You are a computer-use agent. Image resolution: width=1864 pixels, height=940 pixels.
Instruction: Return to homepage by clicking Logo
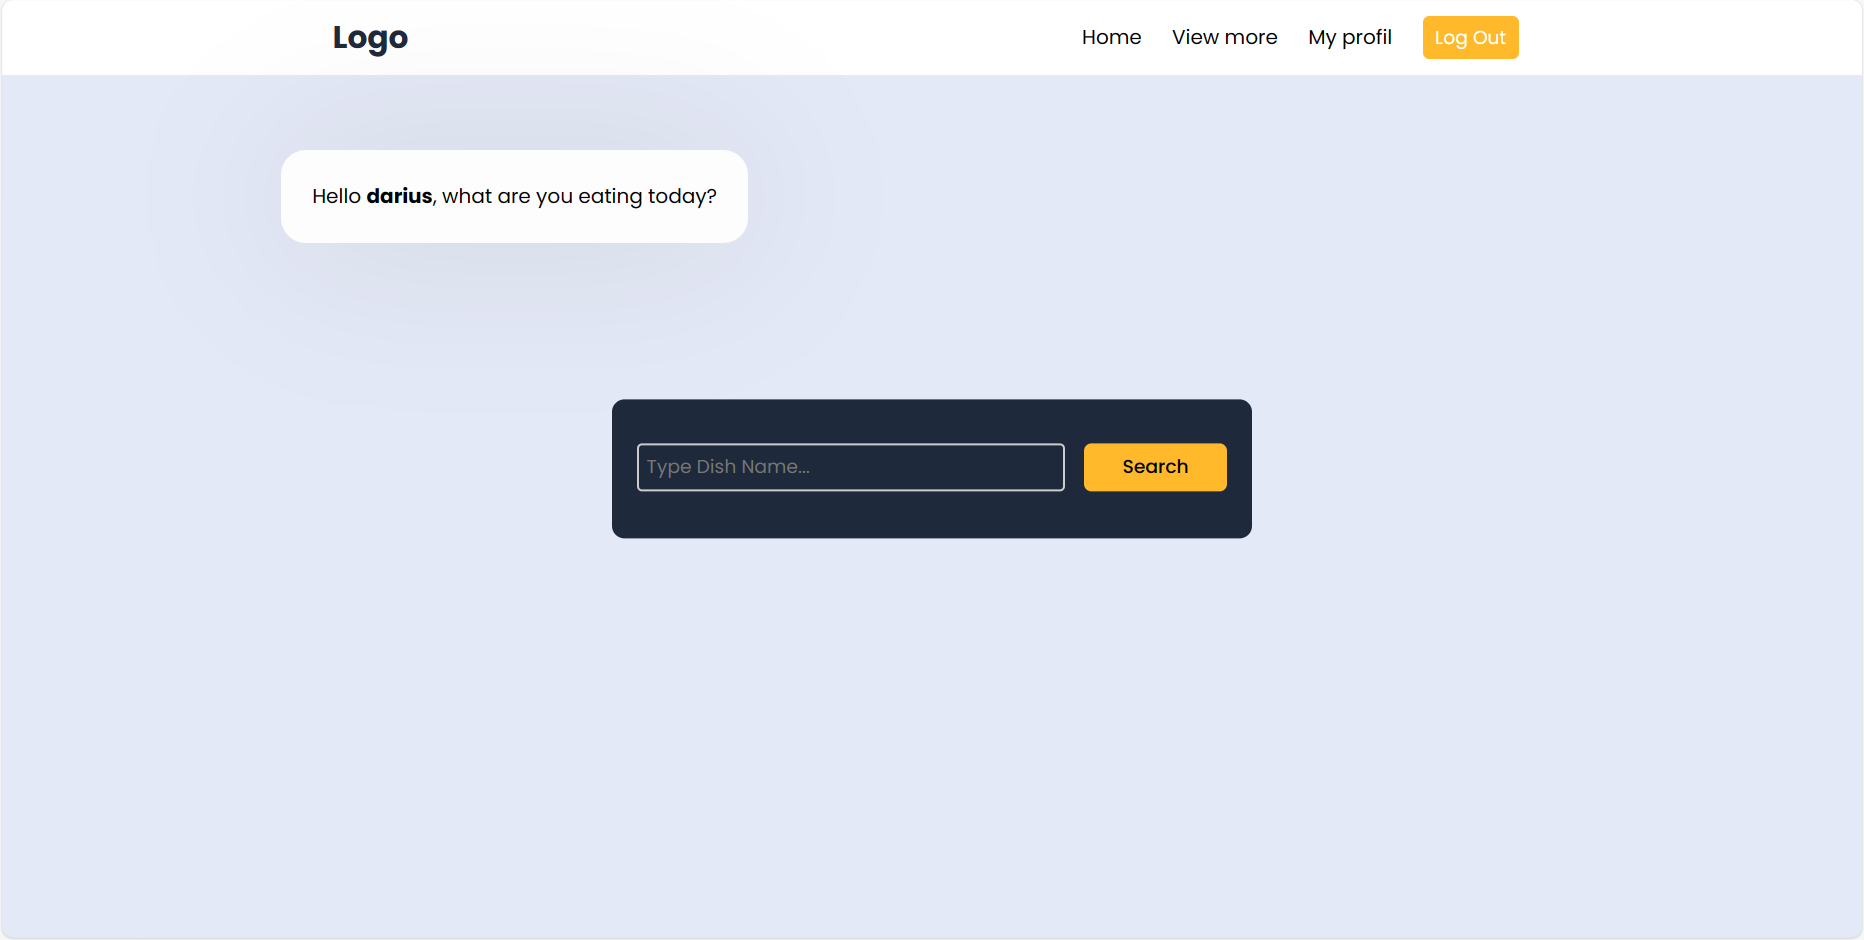tap(370, 37)
